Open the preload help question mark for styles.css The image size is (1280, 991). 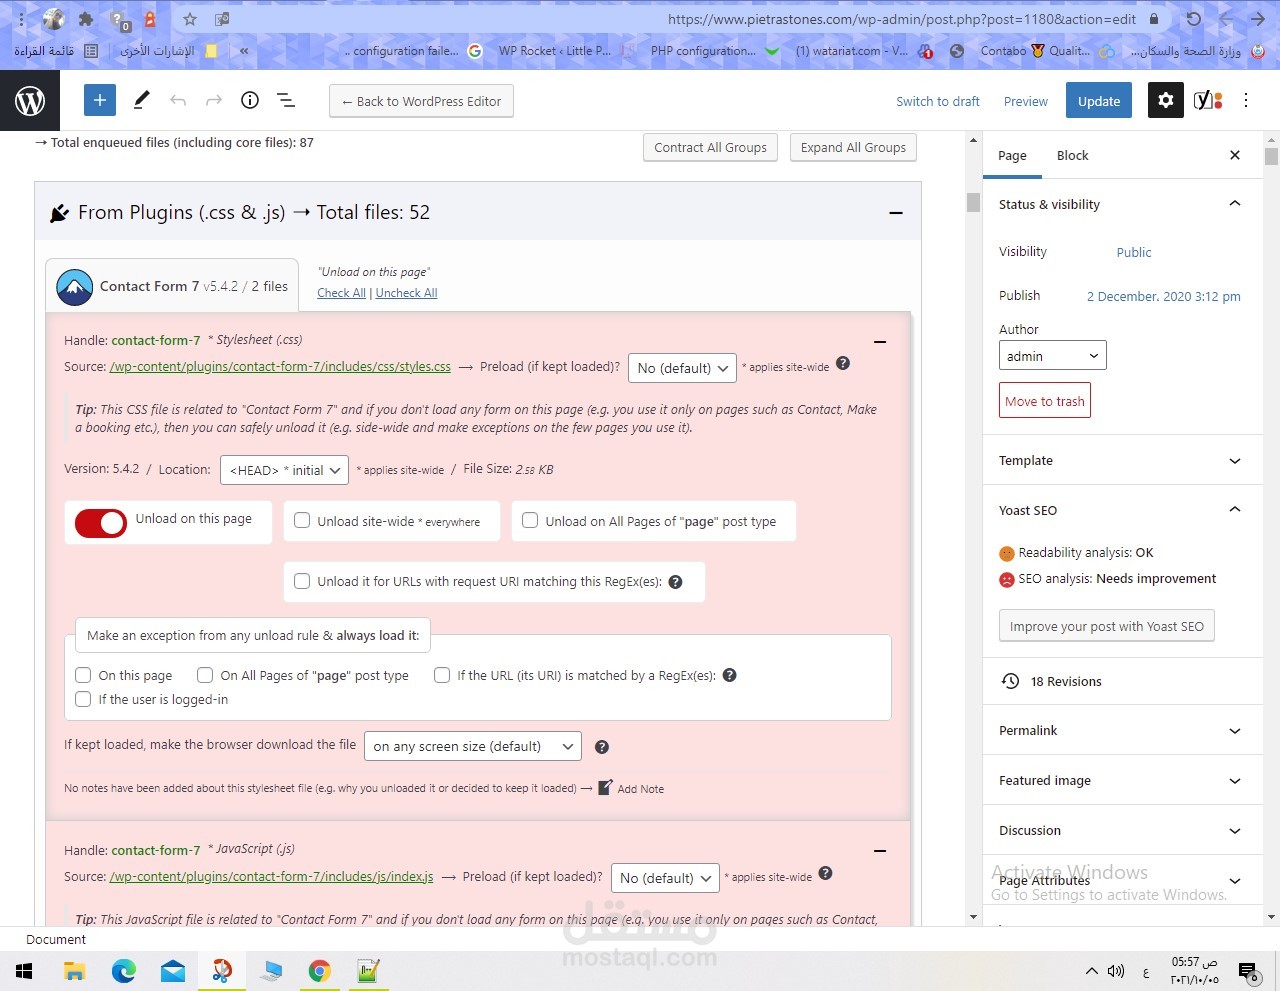click(843, 364)
